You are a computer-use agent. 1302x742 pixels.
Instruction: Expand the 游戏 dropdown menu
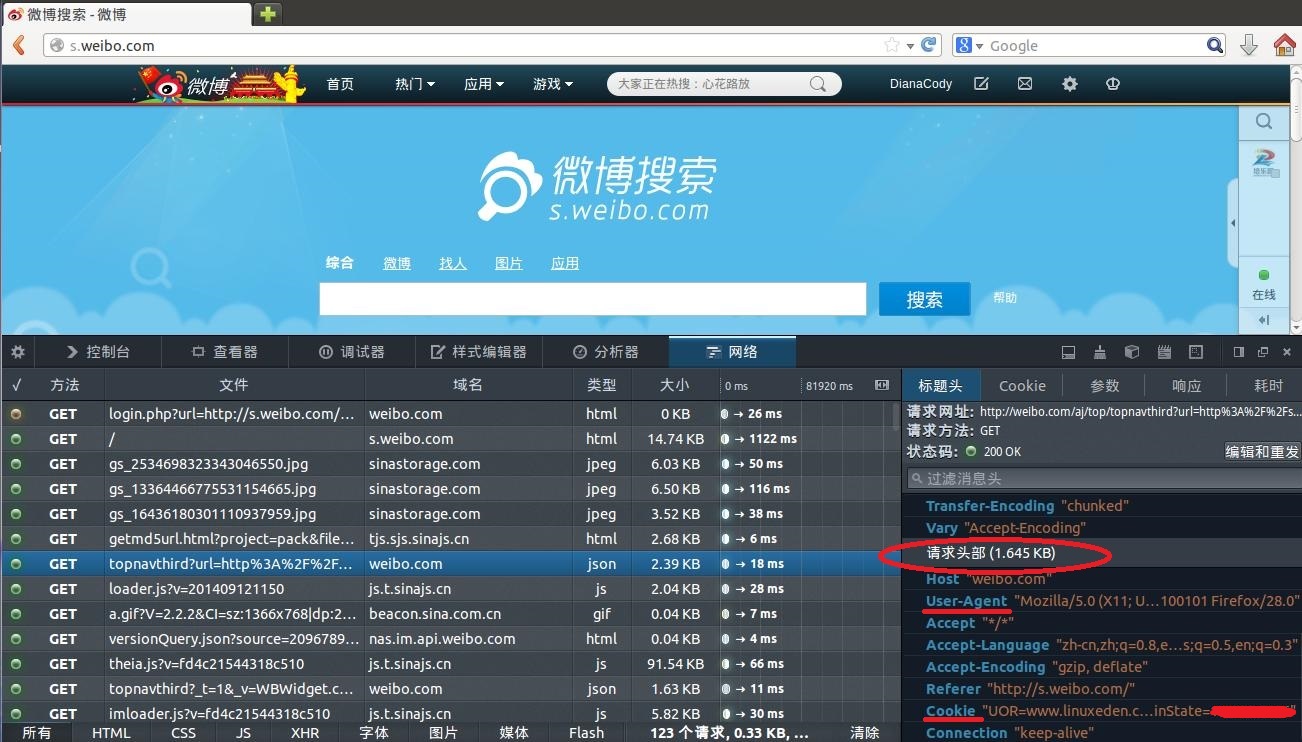(x=553, y=84)
